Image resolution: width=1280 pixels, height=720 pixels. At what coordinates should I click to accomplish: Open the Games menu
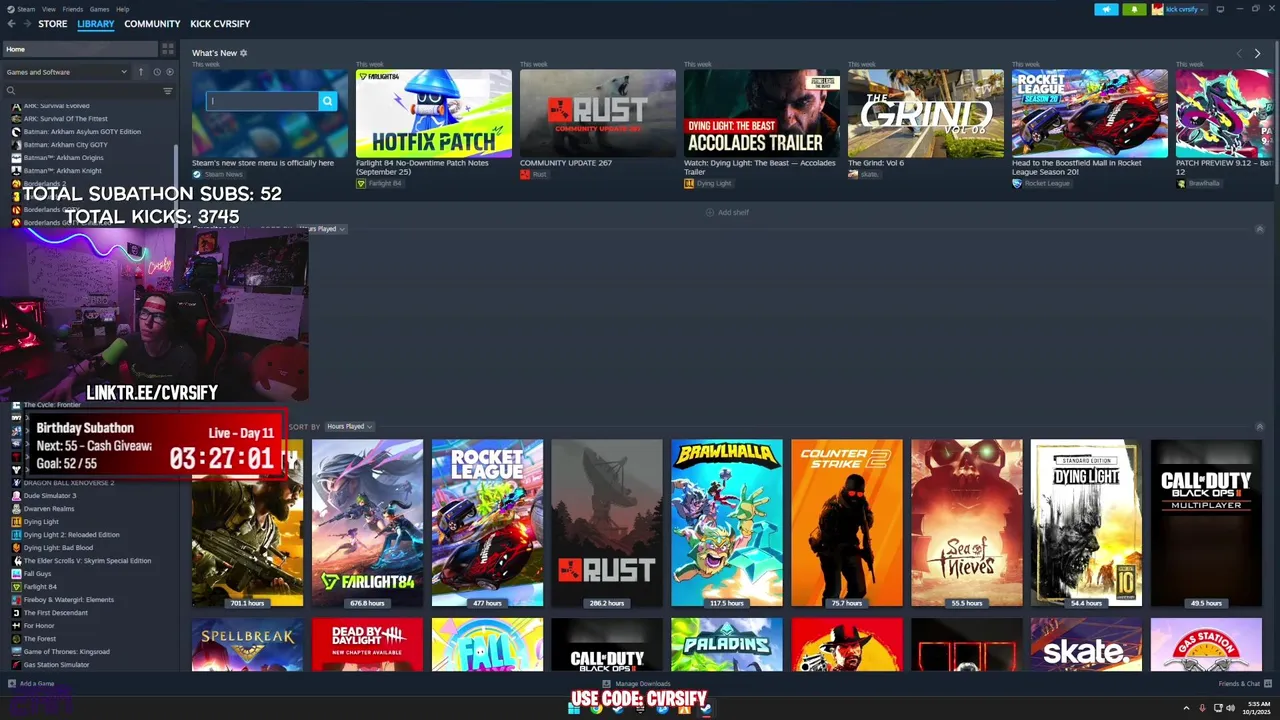pyautogui.click(x=100, y=9)
